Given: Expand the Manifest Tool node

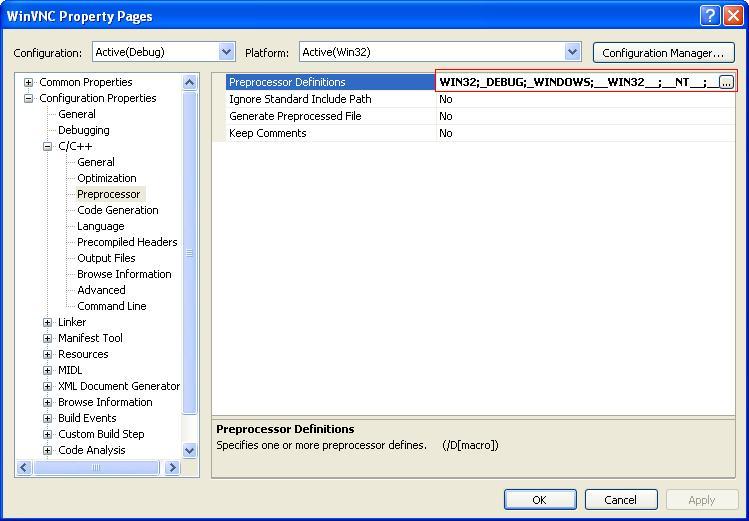Looking at the screenshot, I should pyautogui.click(x=47, y=338).
